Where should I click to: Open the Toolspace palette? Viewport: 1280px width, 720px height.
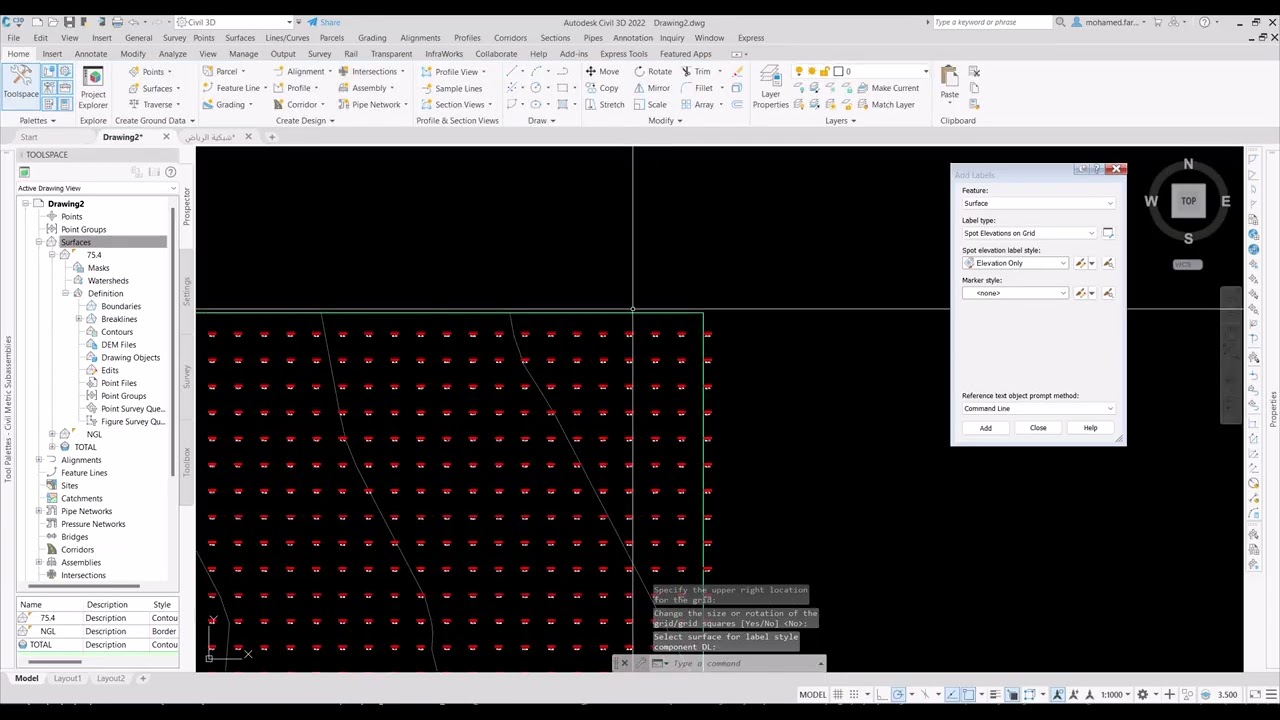tap(21, 80)
